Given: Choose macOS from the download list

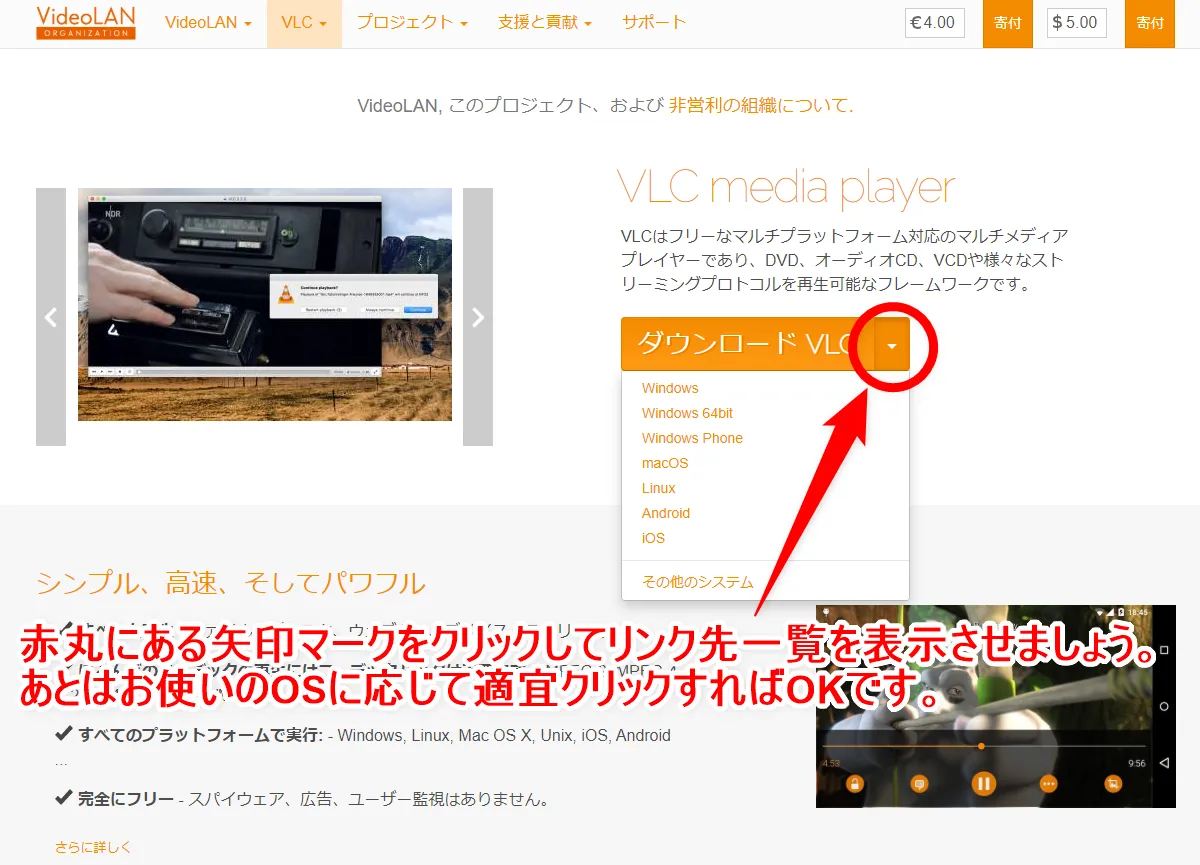Looking at the screenshot, I should [x=665, y=463].
